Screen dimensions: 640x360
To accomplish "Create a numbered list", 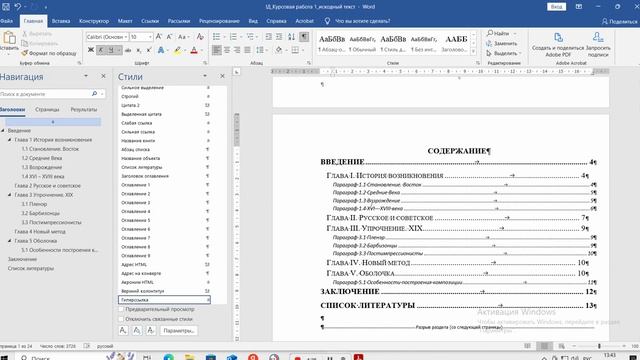I will [233, 37].
